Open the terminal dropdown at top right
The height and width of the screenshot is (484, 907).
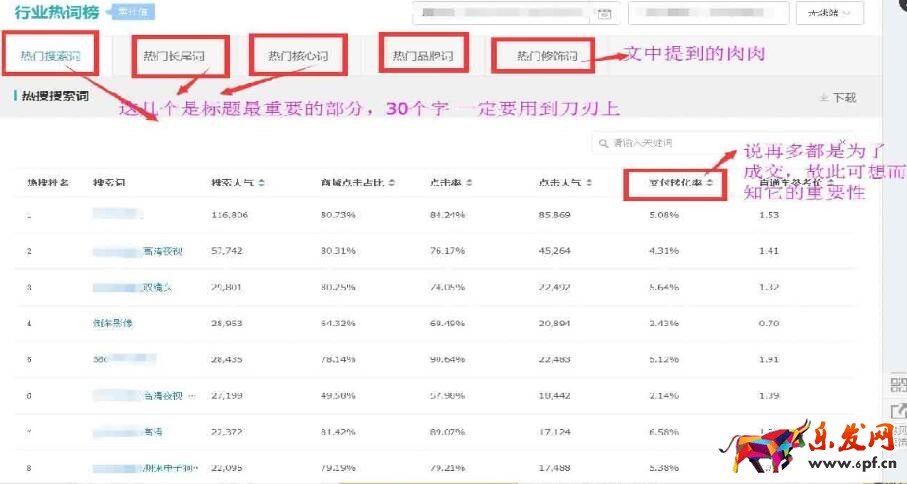(x=829, y=14)
